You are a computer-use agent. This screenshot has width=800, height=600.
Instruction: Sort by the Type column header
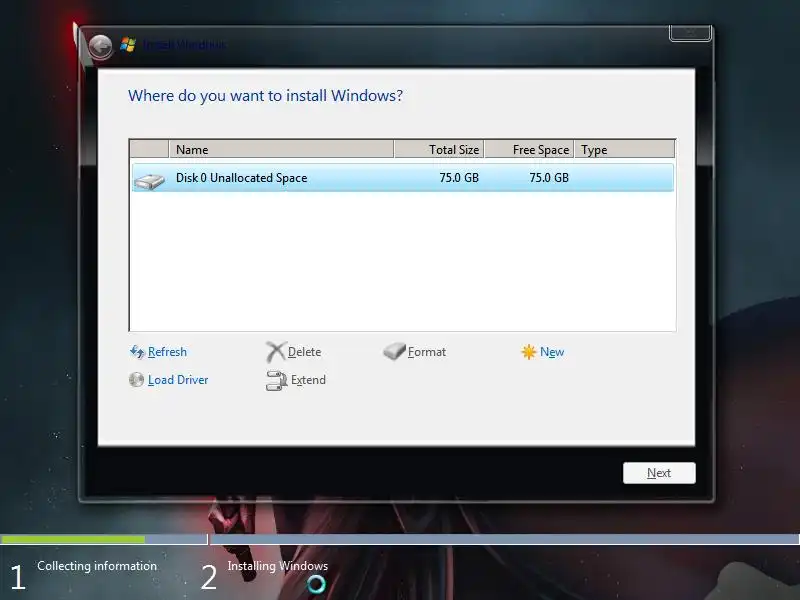624,149
